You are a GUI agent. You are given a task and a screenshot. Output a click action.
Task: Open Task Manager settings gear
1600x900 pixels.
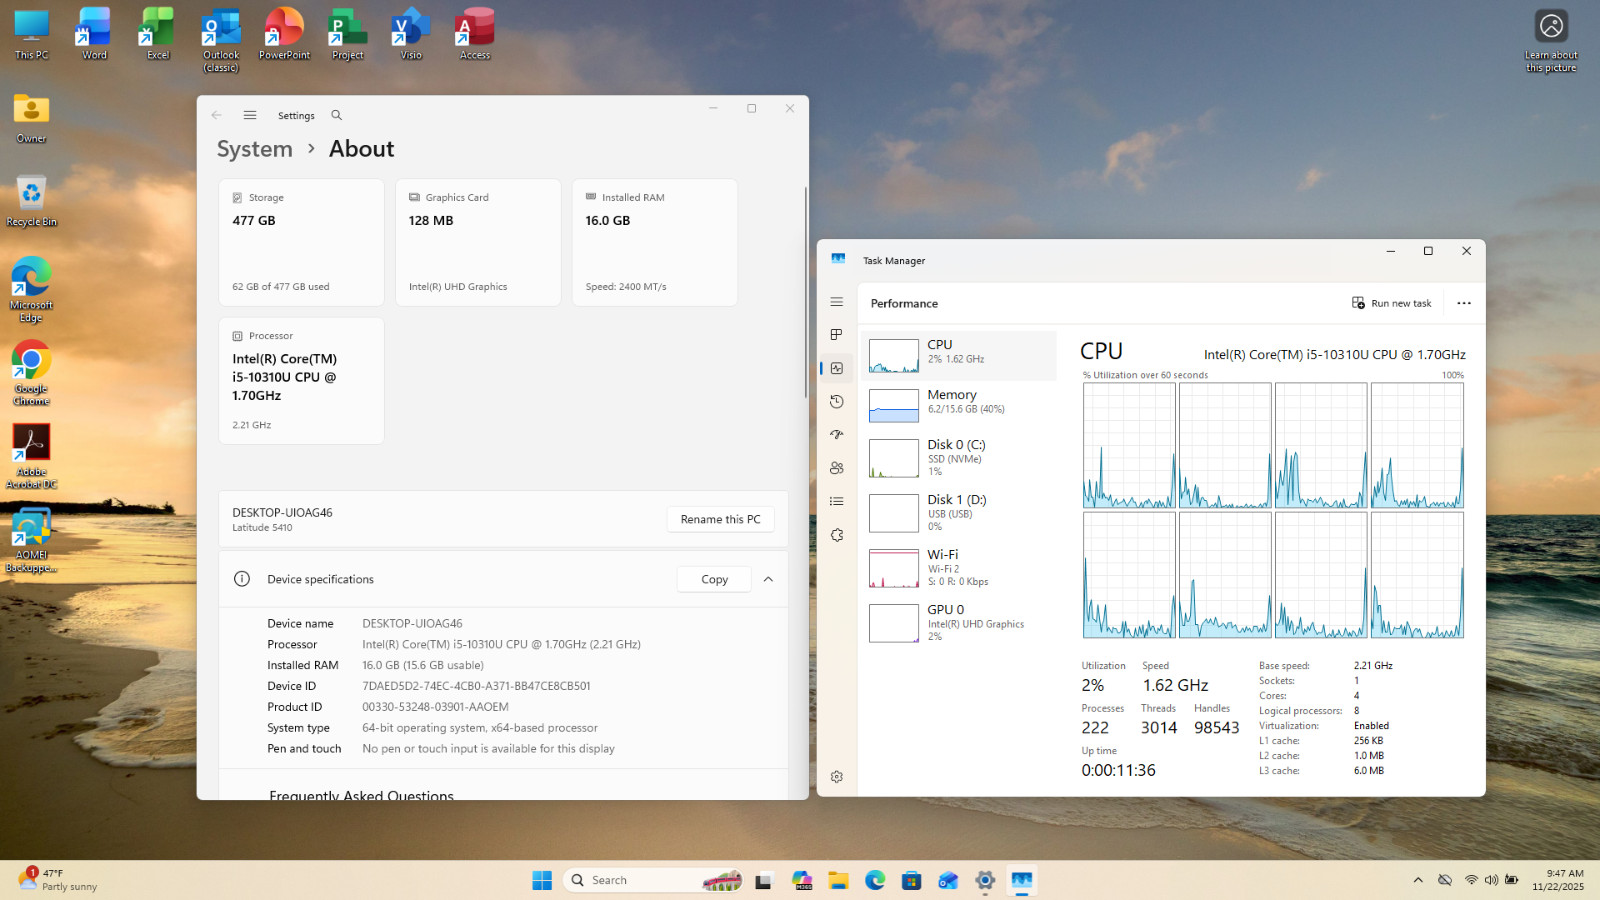(837, 777)
